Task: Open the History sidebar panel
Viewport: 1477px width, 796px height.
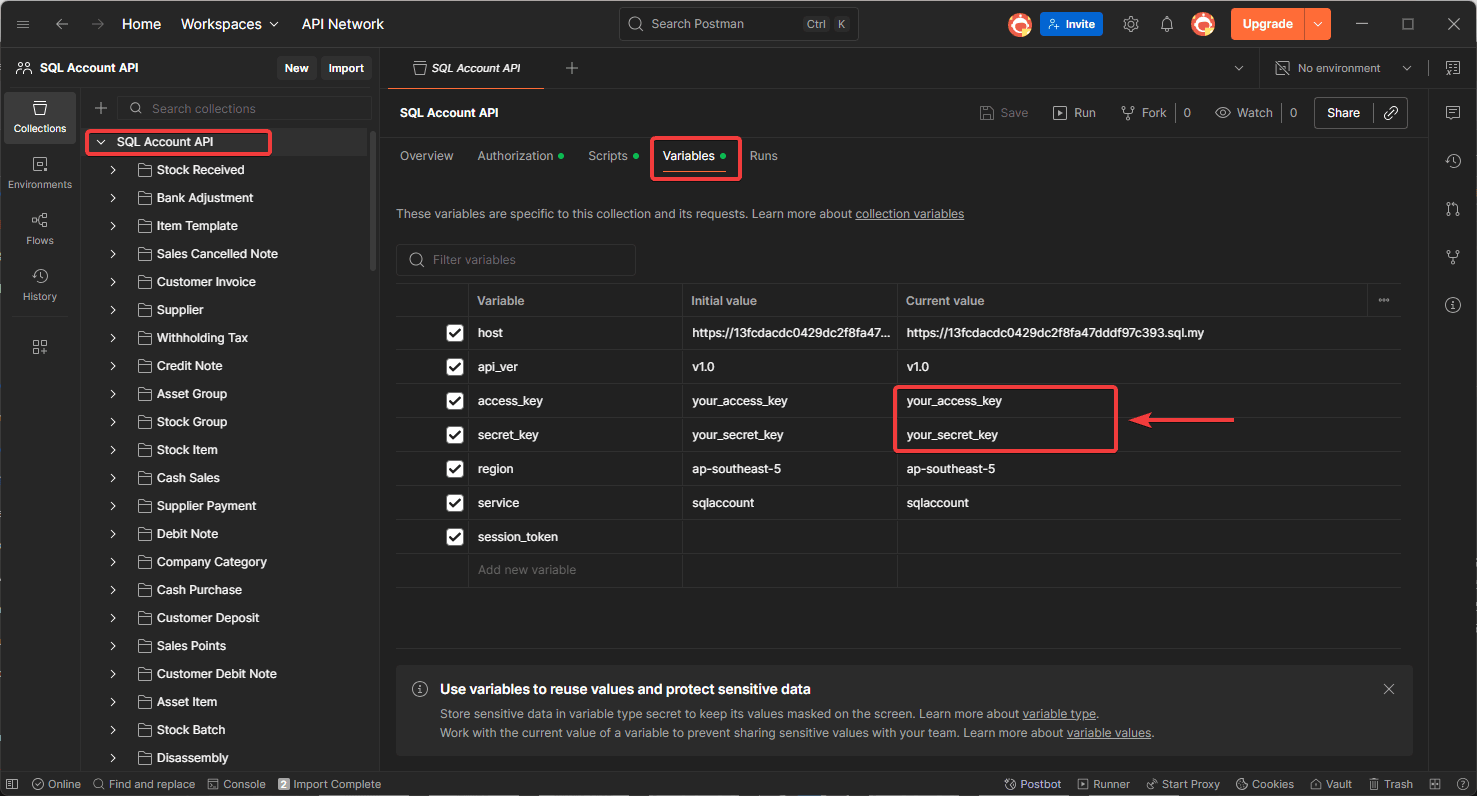Action: (x=40, y=284)
